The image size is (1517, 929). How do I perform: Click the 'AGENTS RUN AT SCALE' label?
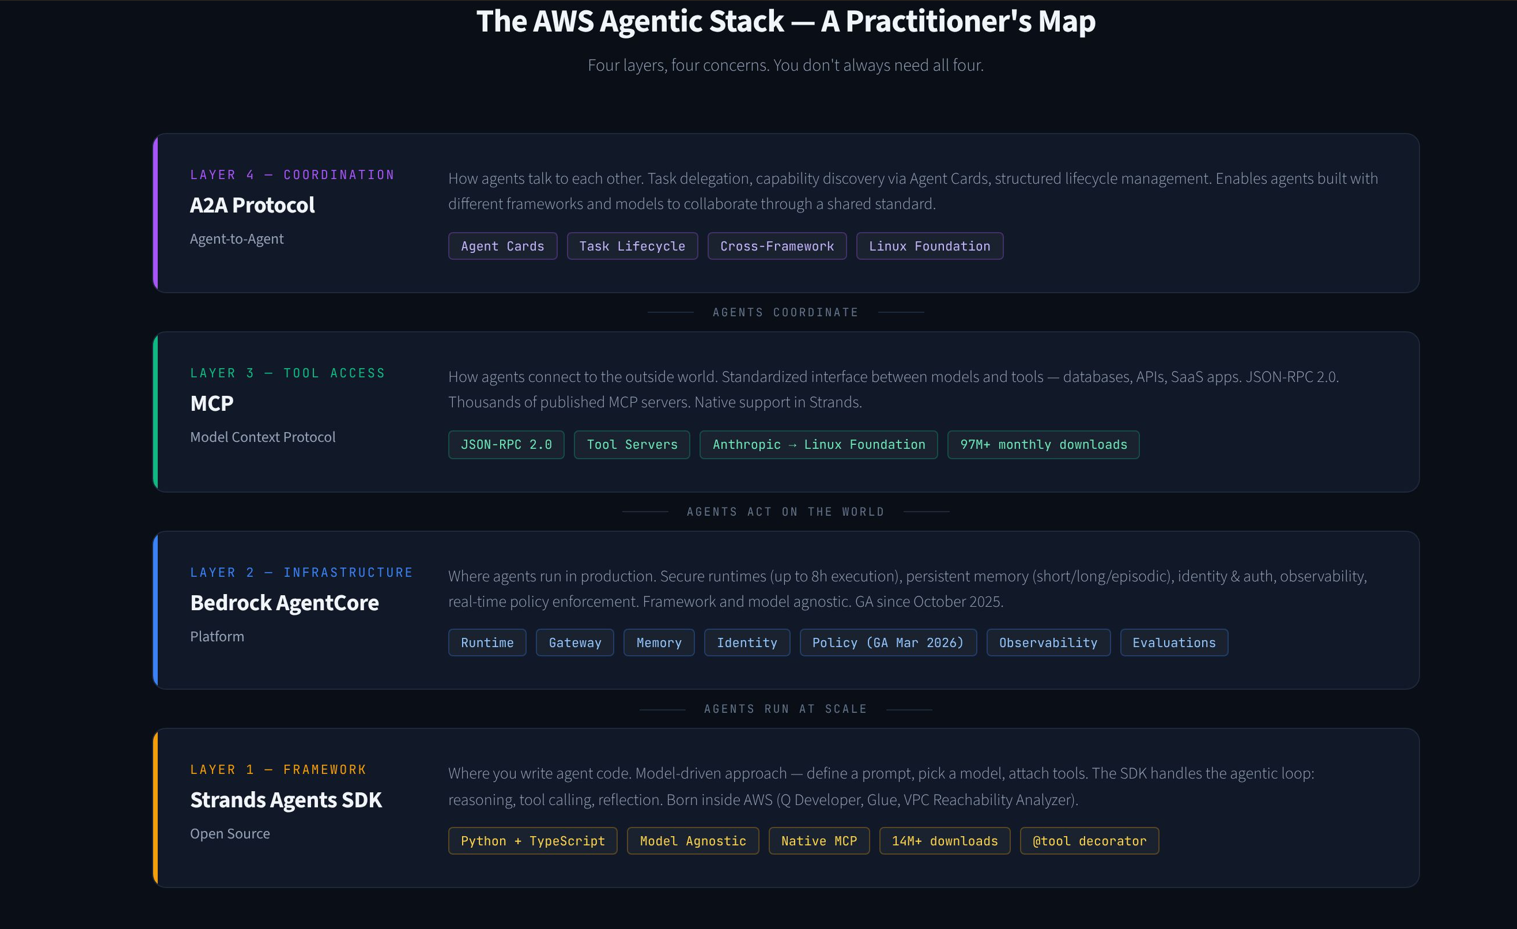(x=786, y=709)
